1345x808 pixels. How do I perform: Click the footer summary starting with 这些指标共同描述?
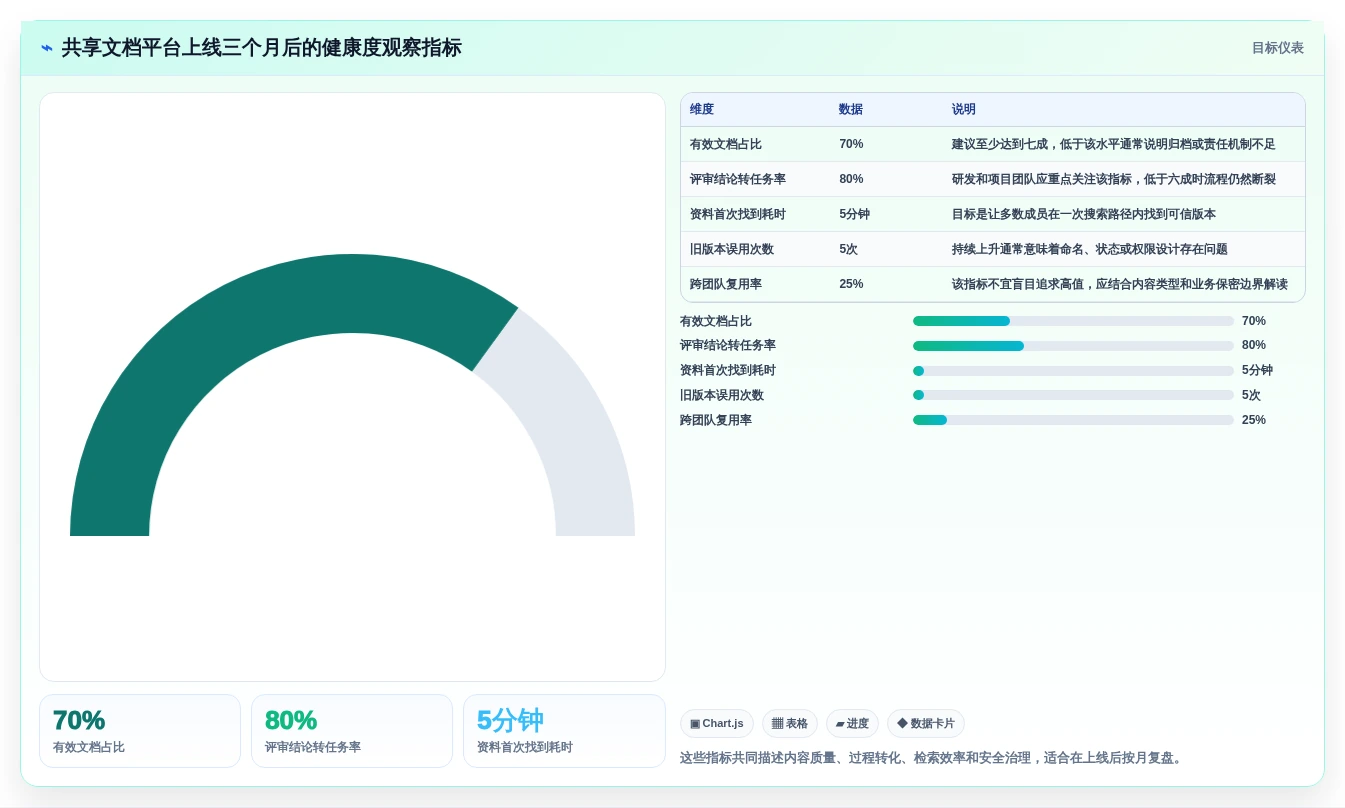point(933,758)
